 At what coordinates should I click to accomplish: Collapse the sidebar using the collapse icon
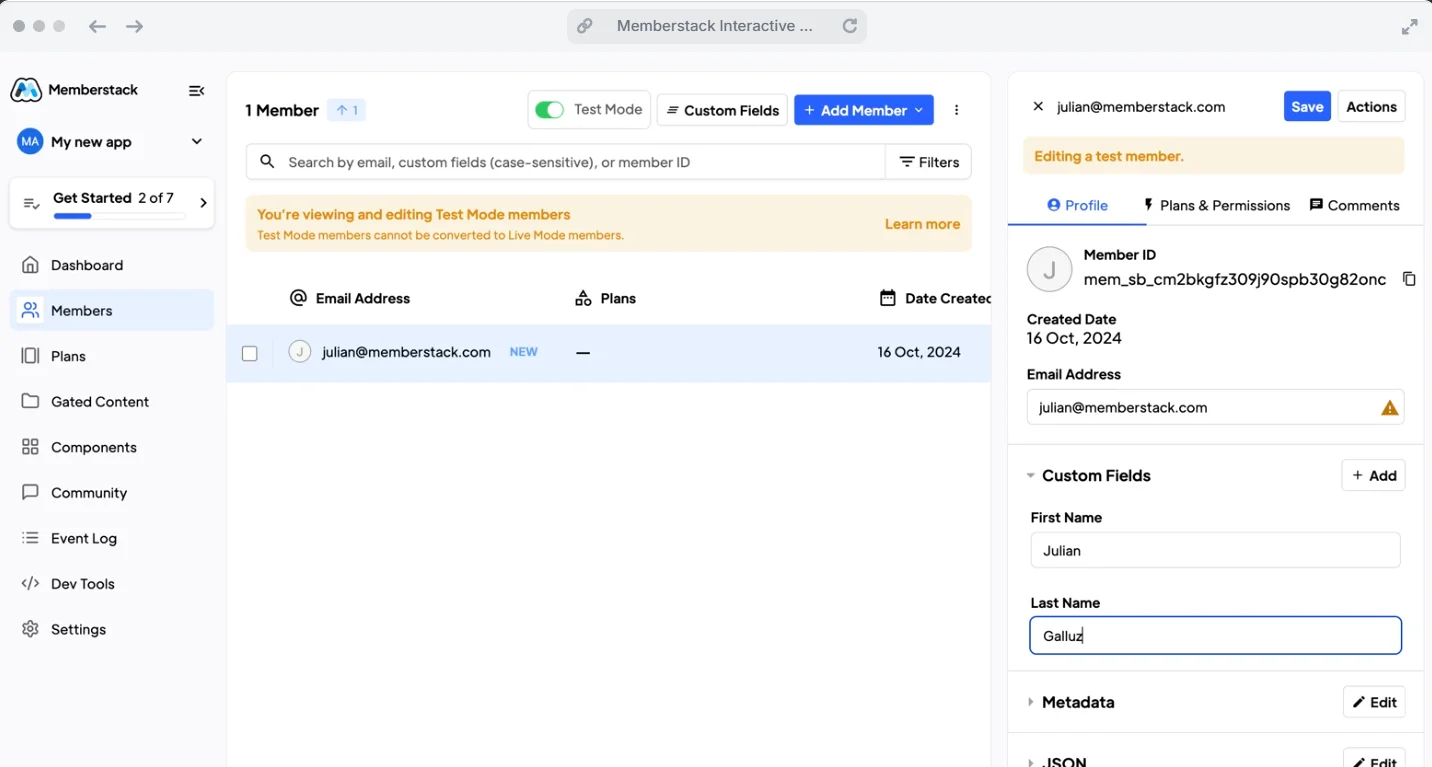point(196,90)
